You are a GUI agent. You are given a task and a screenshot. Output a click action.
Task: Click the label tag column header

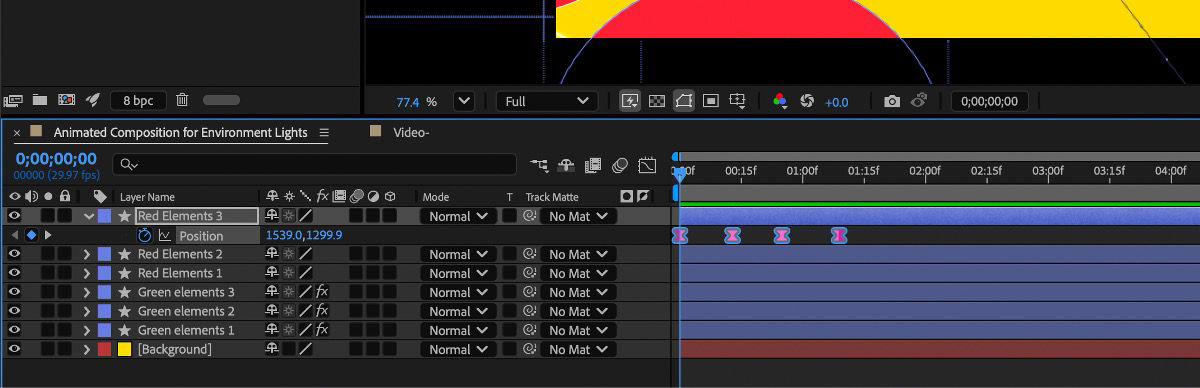click(100, 197)
